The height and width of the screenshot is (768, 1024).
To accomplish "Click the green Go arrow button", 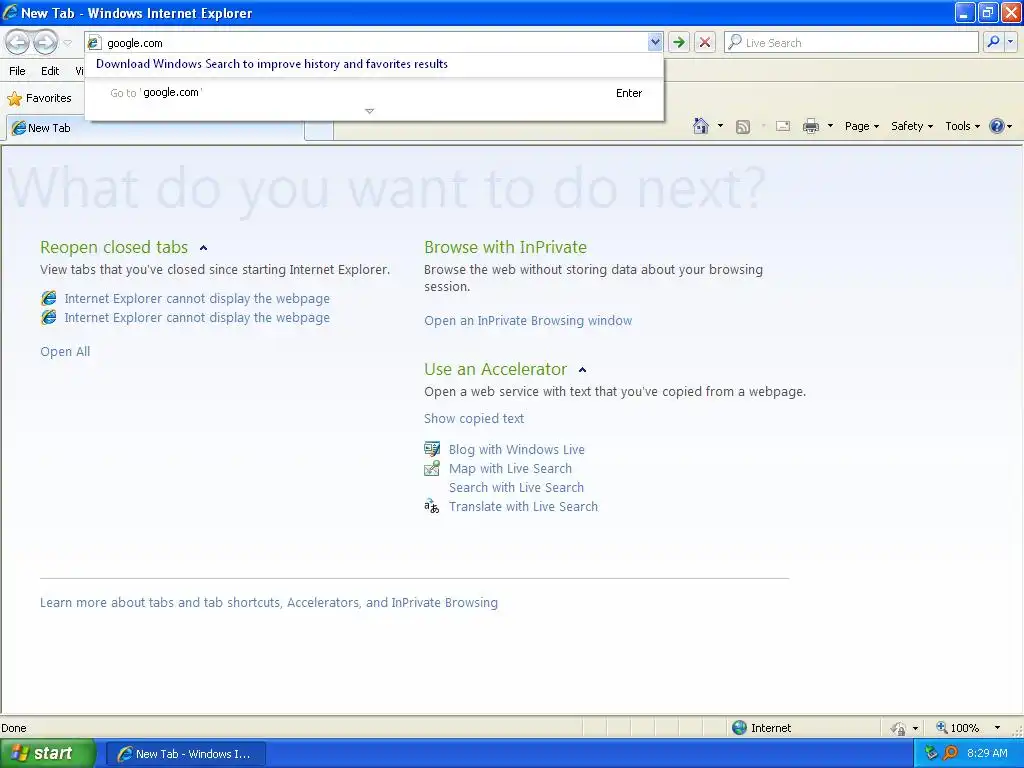I will (679, 43).
